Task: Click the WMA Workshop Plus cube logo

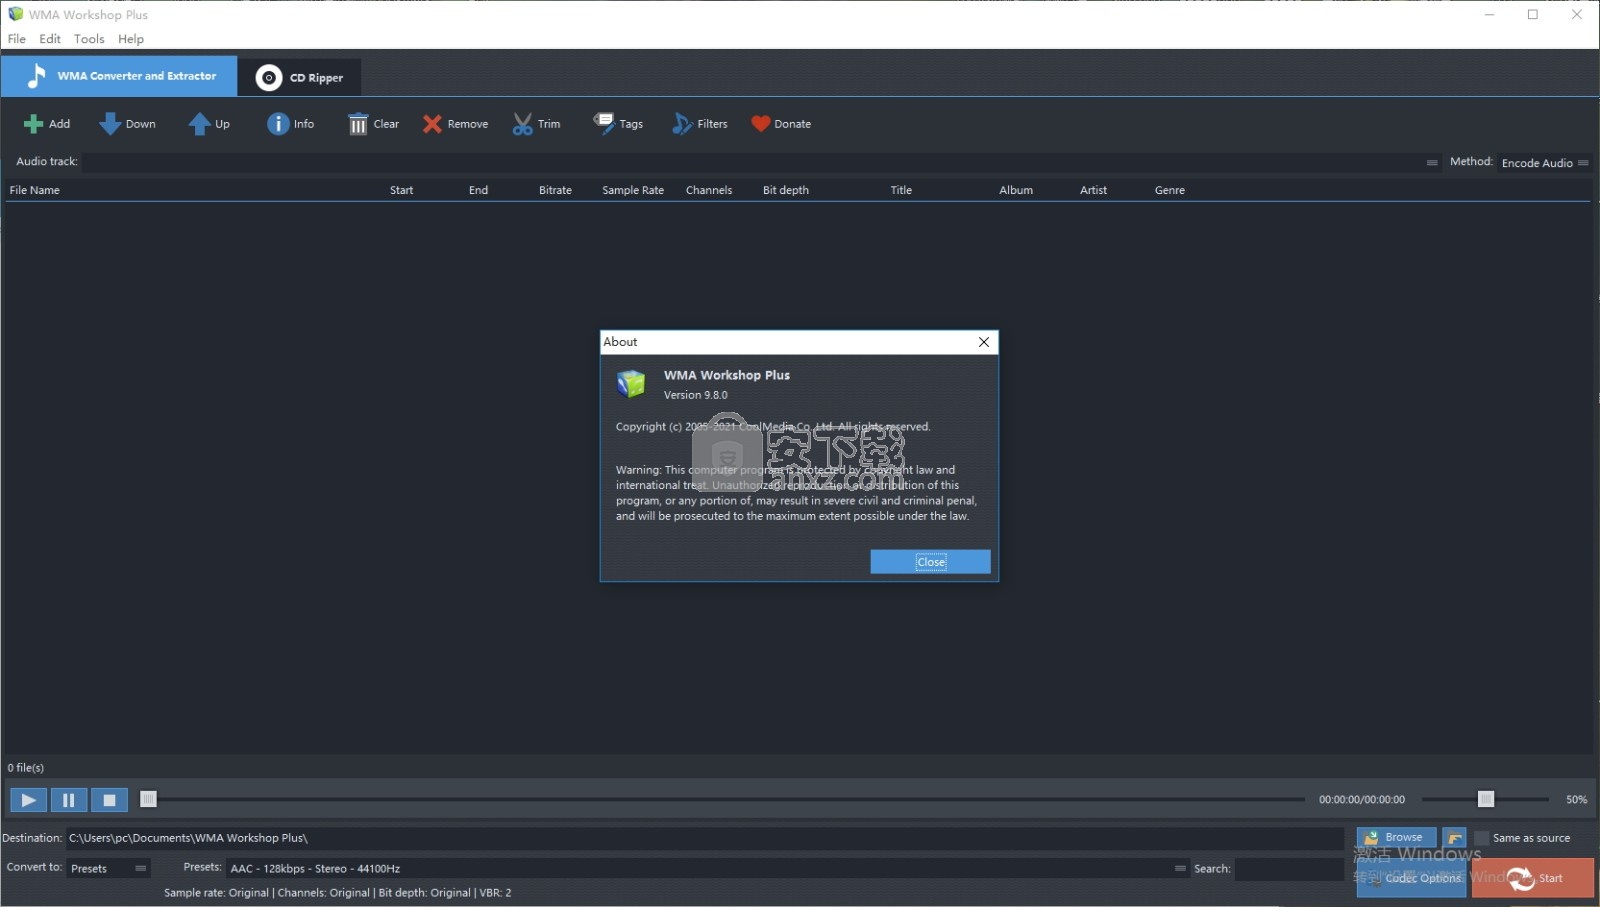Action: [x=632, y=383]
